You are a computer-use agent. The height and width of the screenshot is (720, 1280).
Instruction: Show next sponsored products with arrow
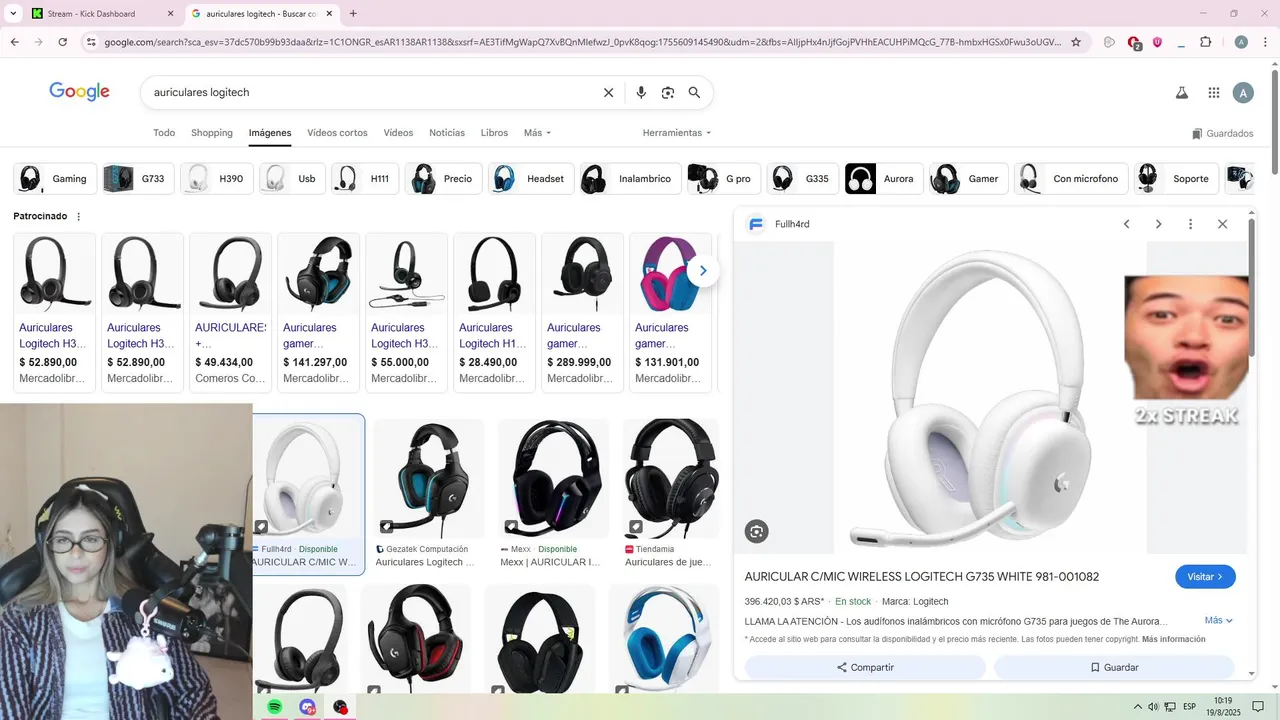pyautogui.click(x=703, y=270)
